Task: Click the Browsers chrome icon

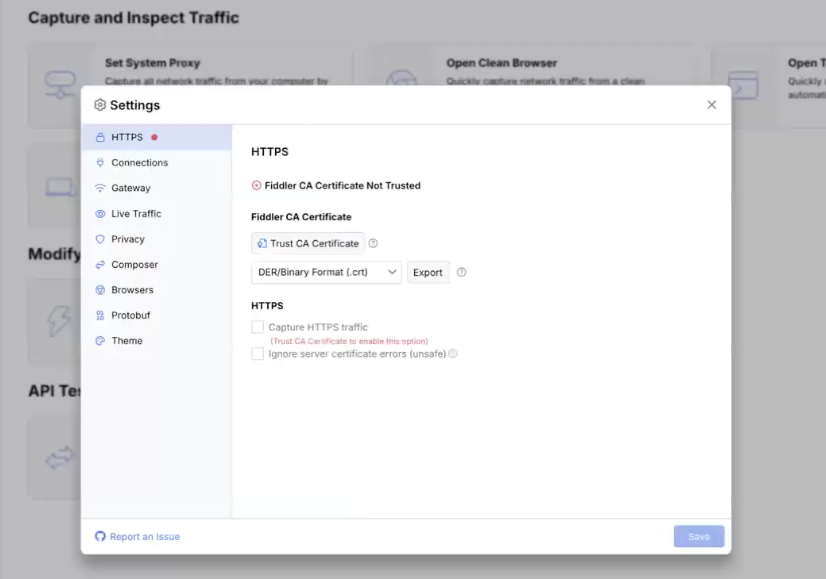Action: point(100,290)
